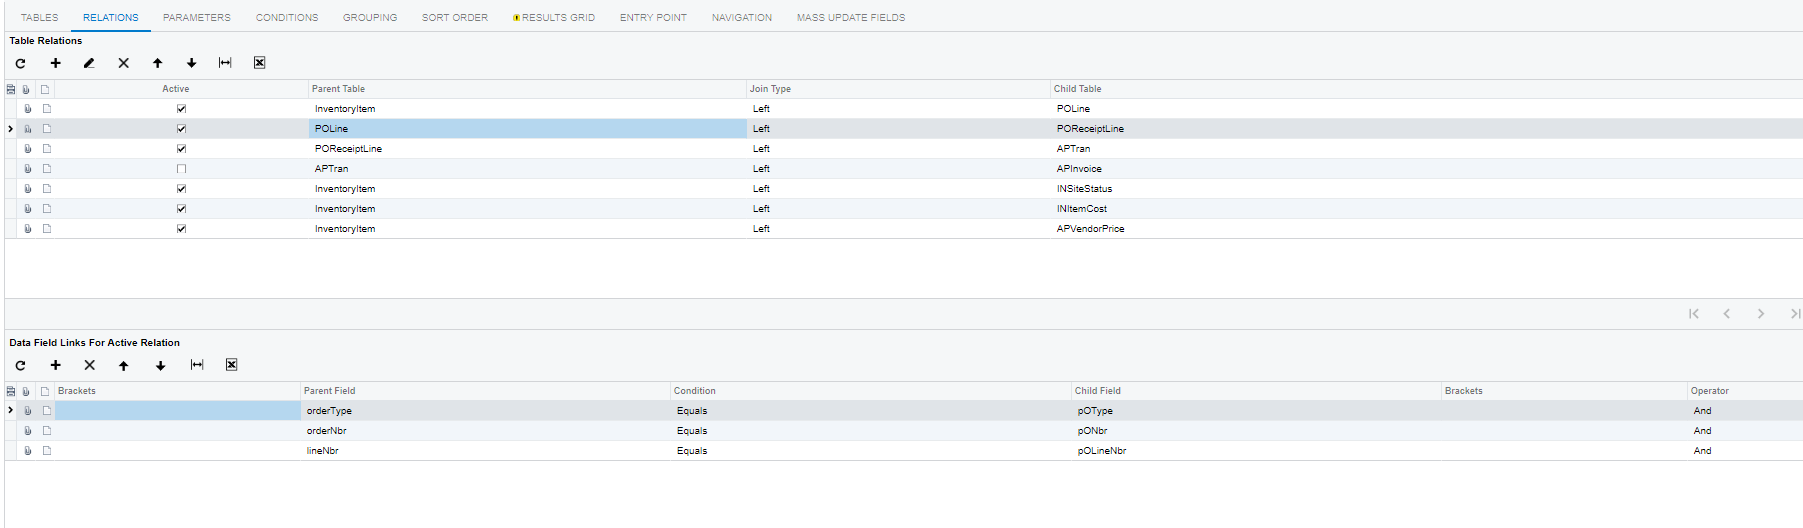Toggle Active for the INSiteStatus relation

click(181, 189)
